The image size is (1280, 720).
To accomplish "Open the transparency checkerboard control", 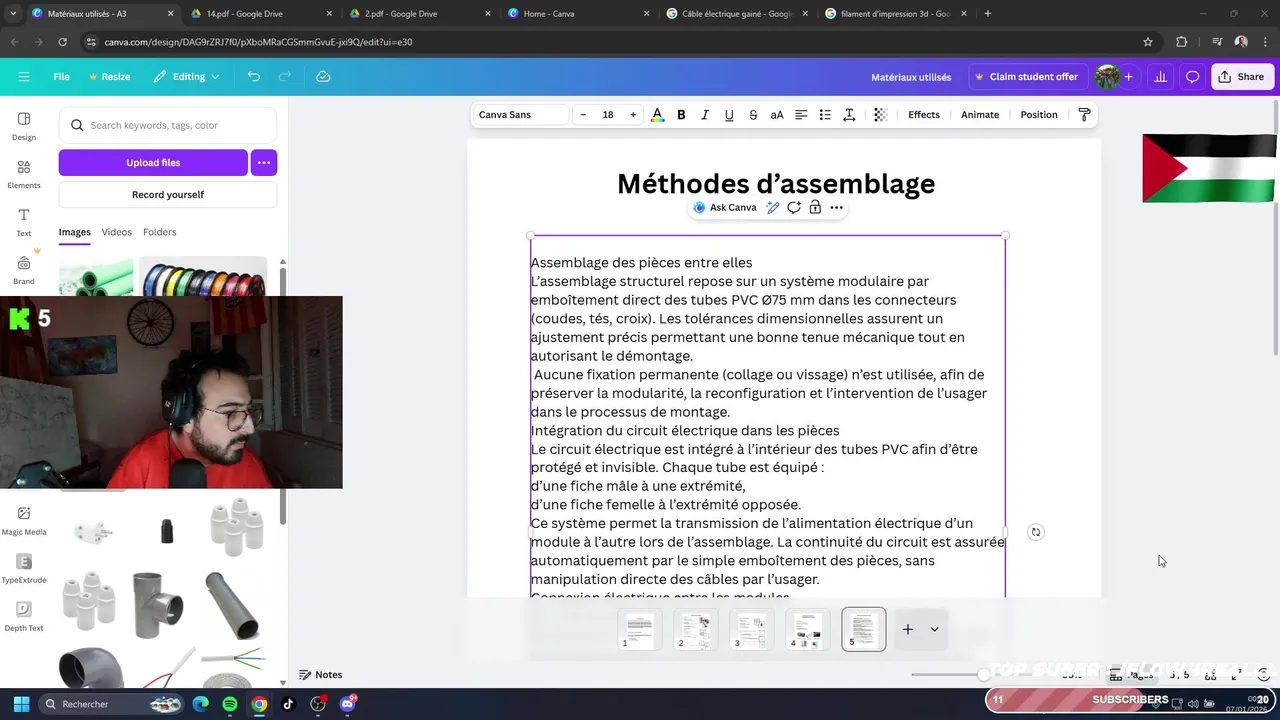I will [880, 115].
